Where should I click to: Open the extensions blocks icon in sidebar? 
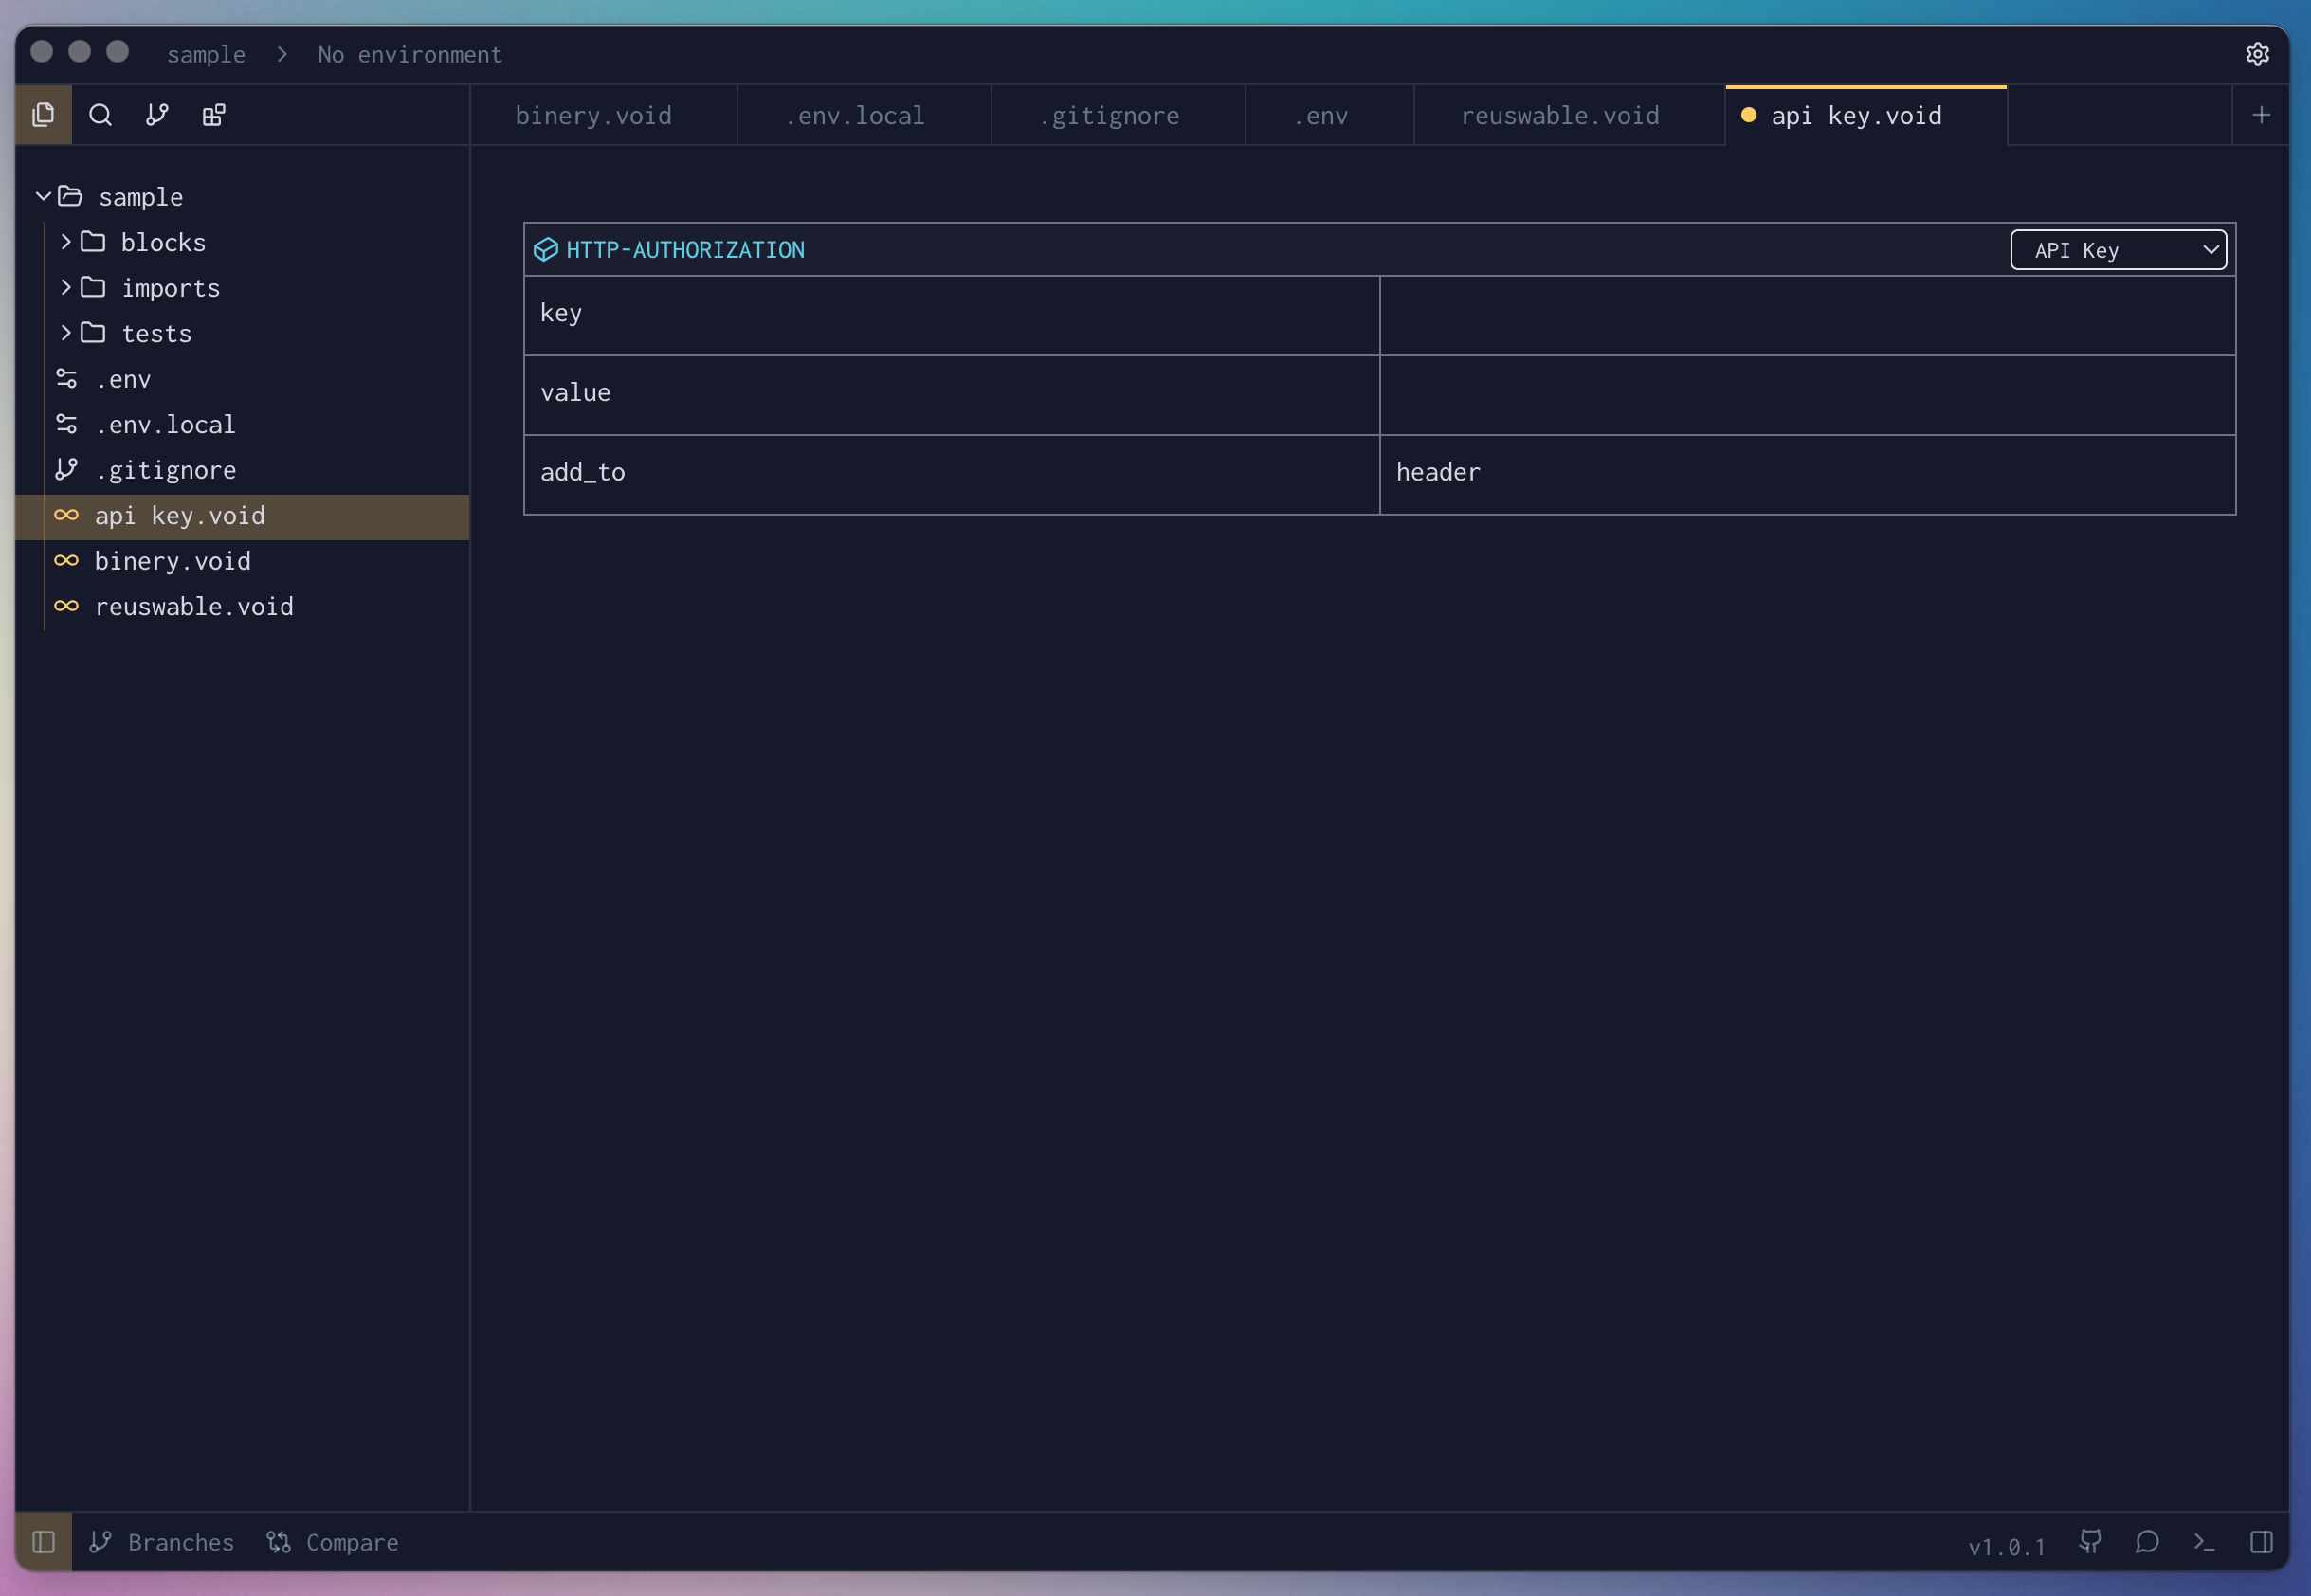coord(214,115)
